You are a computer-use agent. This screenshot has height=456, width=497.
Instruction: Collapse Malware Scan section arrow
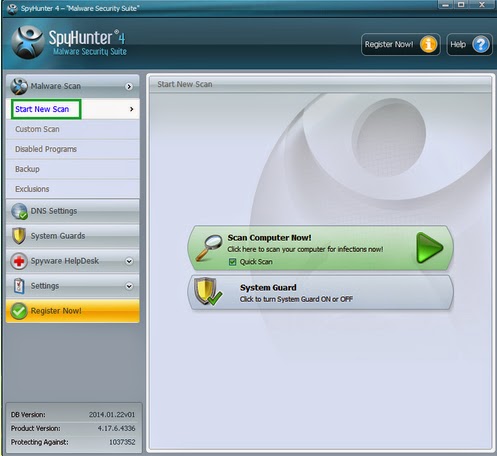(x=129, y=87)
